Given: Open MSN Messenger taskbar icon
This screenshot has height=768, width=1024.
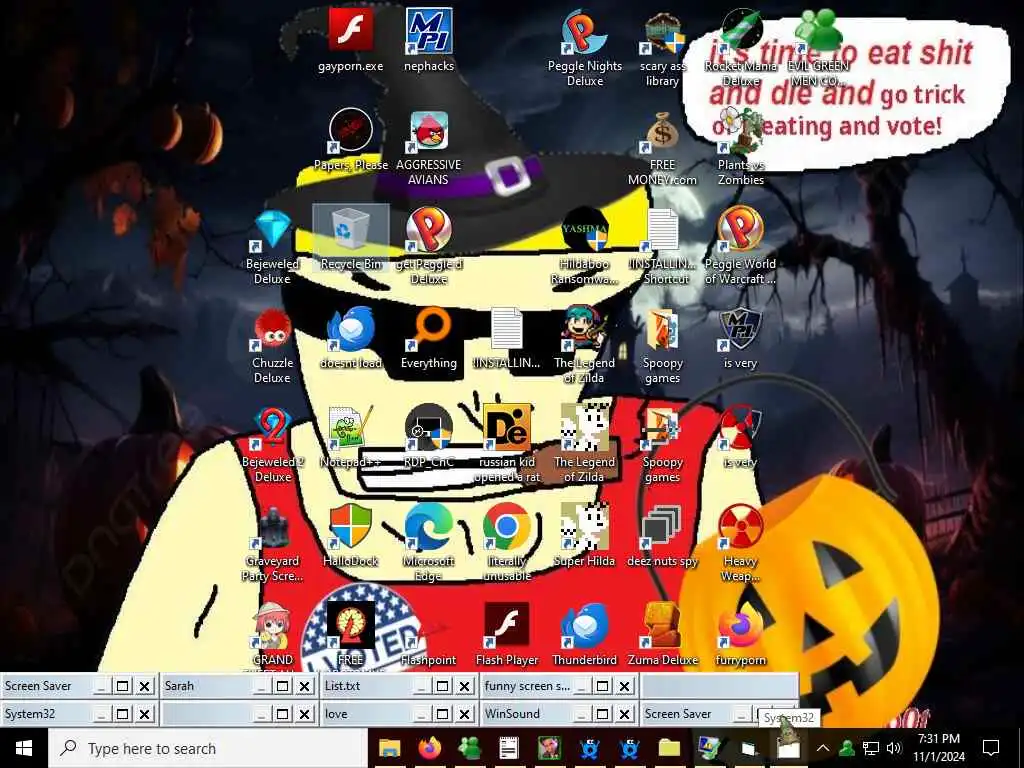Looking at the screenshot, I should (470, 748).
